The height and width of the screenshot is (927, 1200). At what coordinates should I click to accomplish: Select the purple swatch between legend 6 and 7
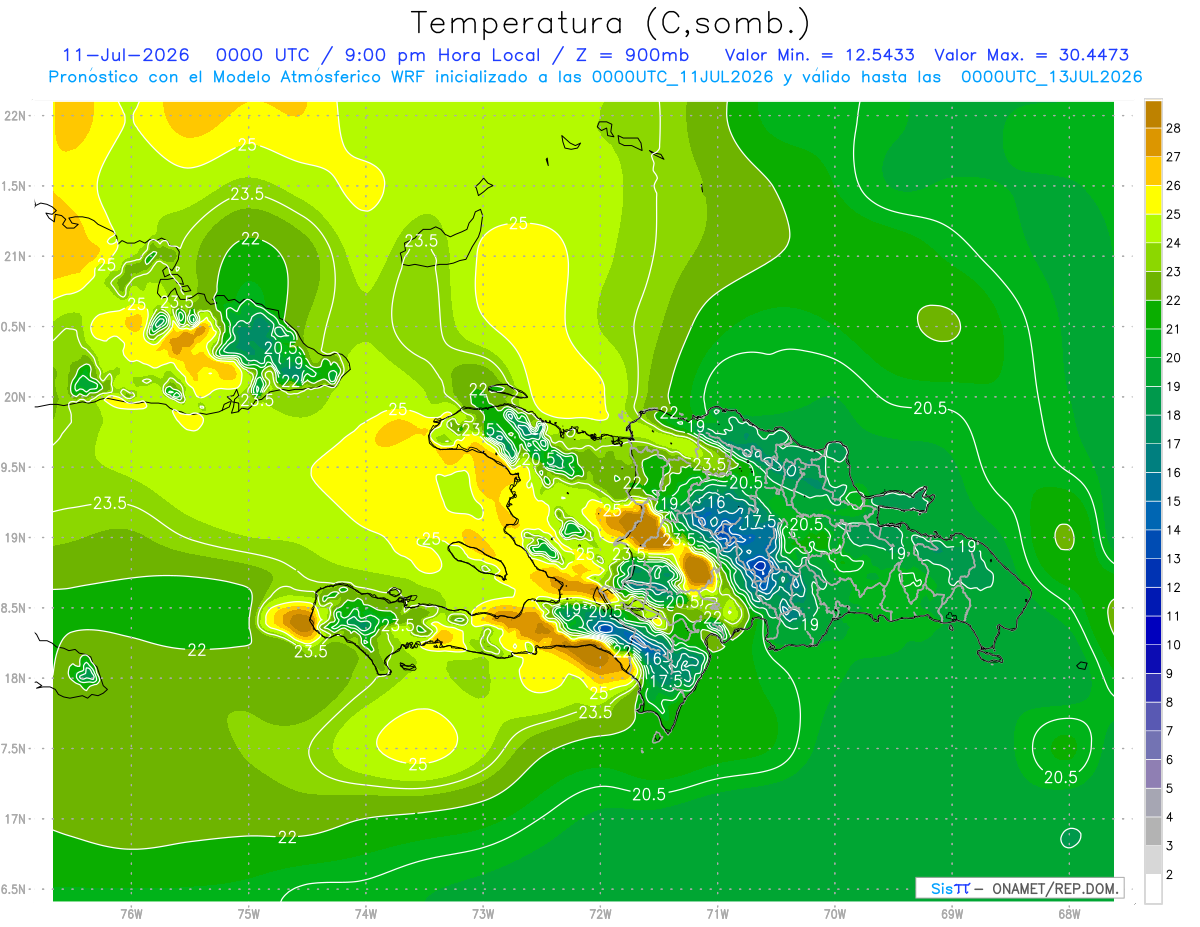[x=1153, y=745]
